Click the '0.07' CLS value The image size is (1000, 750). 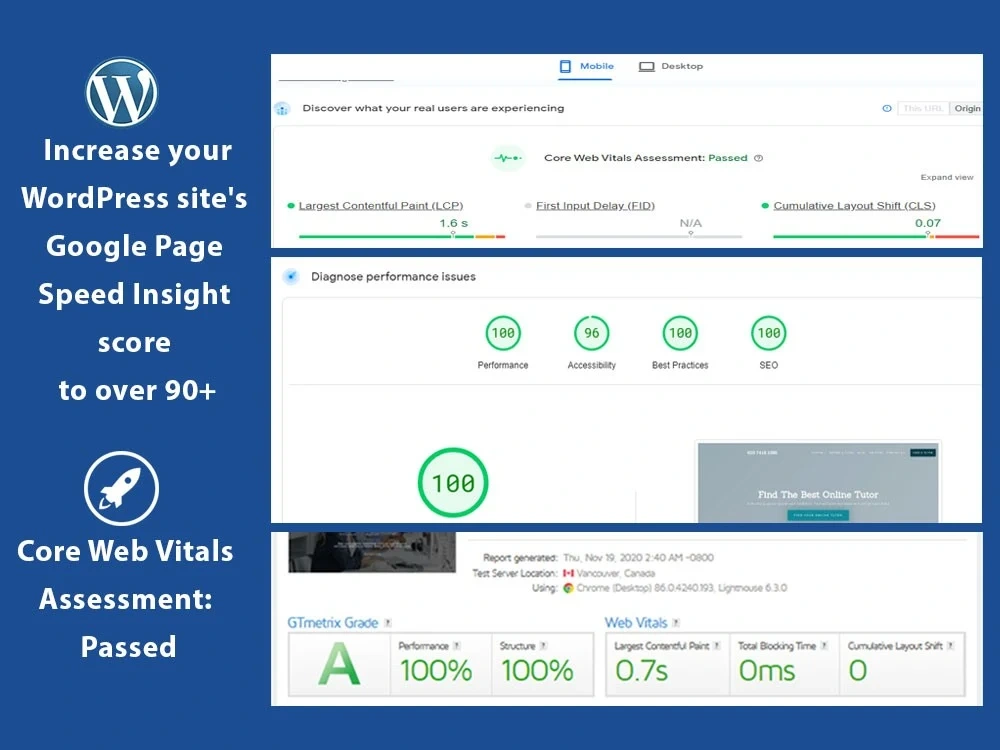[927, 223]
